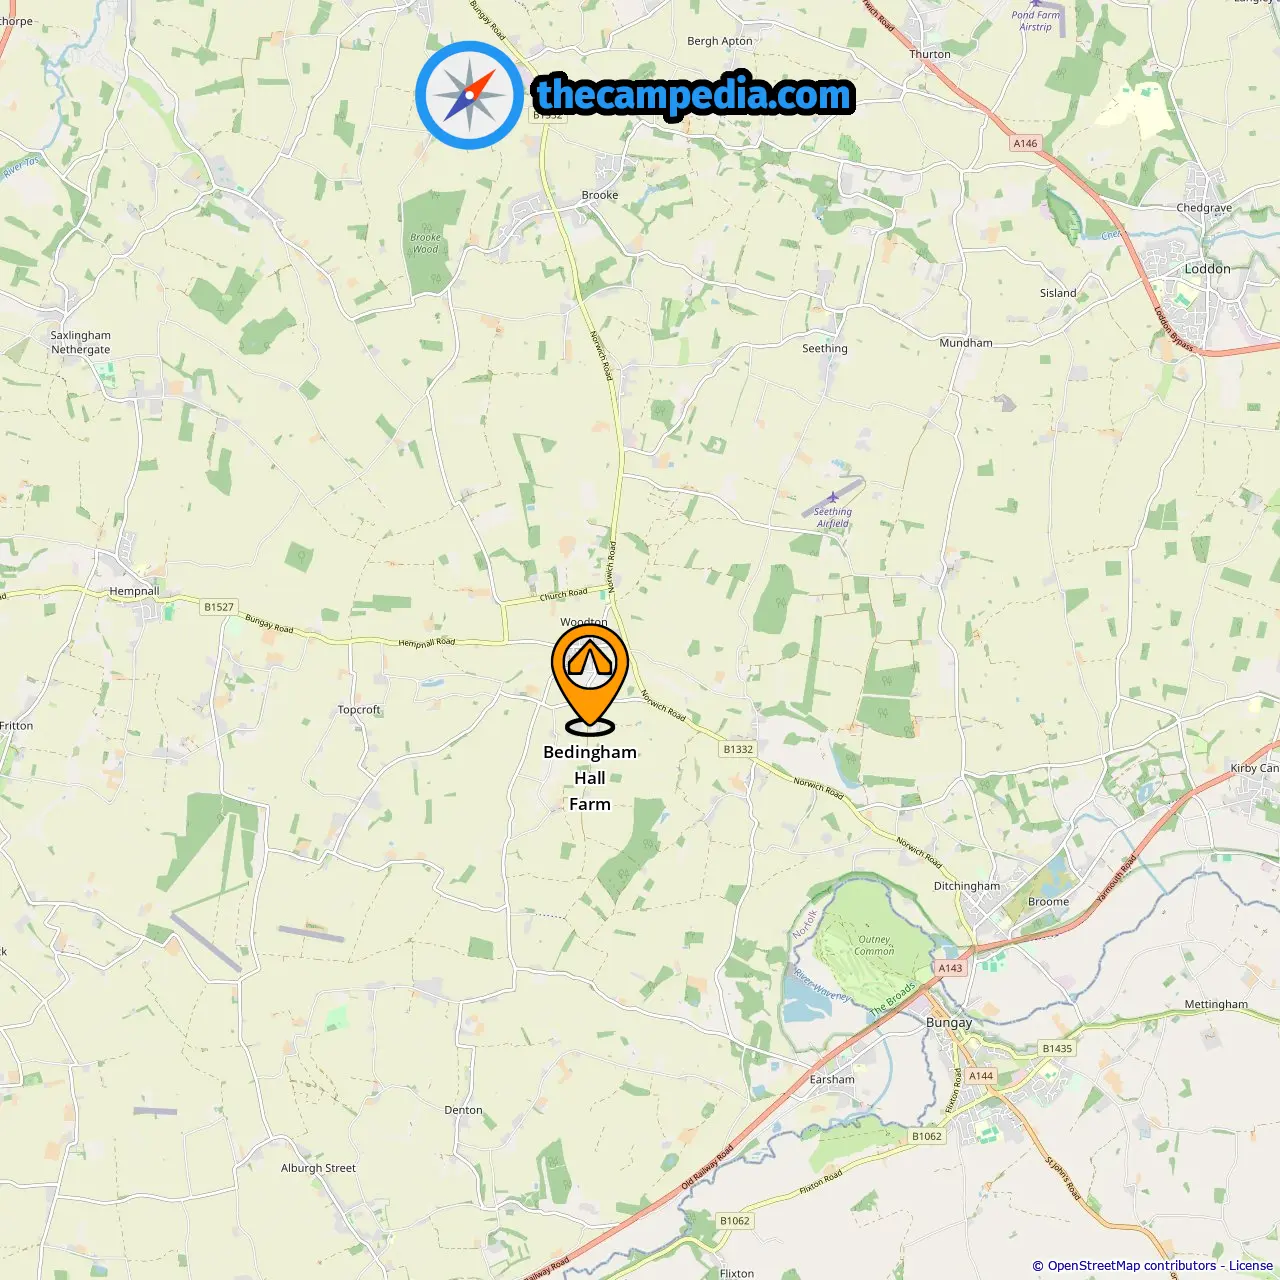Open thecampedia.com logo text
The width and height of the screenshot is (1280, 1280).
point(694,95)
